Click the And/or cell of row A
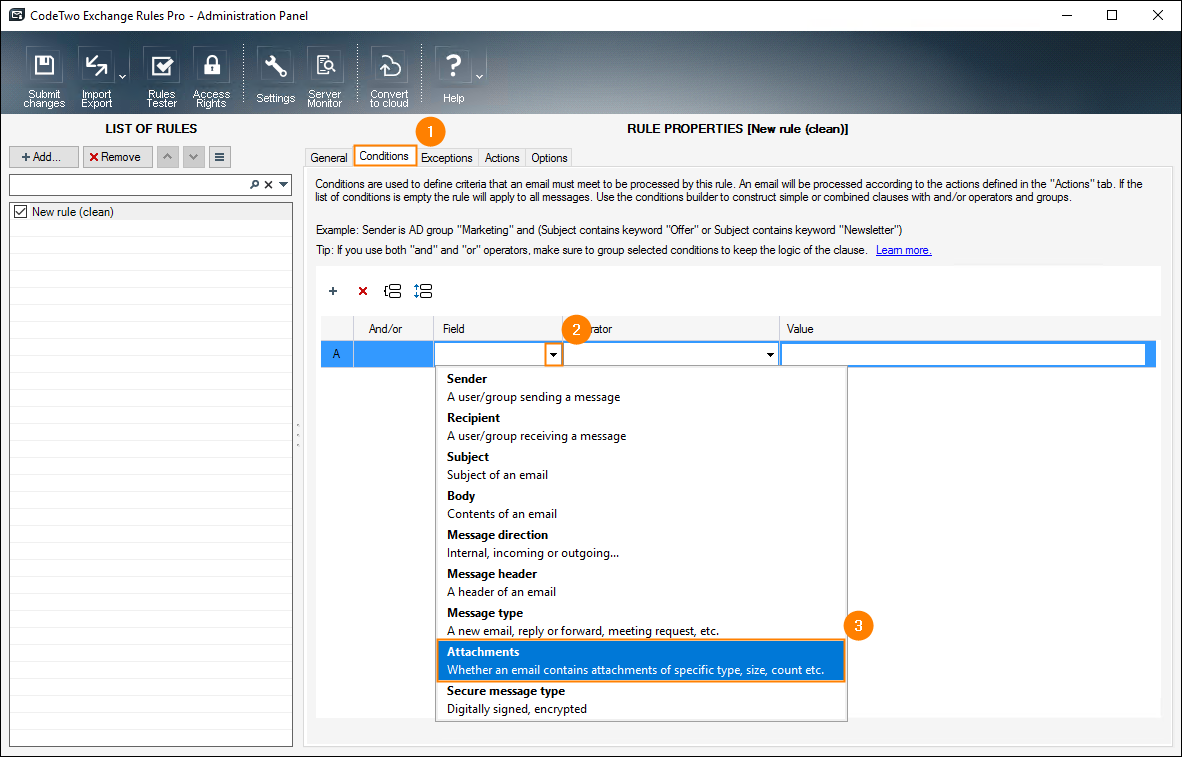Screen dimensions: 1182x757 pyautogui.click(x=393, y=354)
